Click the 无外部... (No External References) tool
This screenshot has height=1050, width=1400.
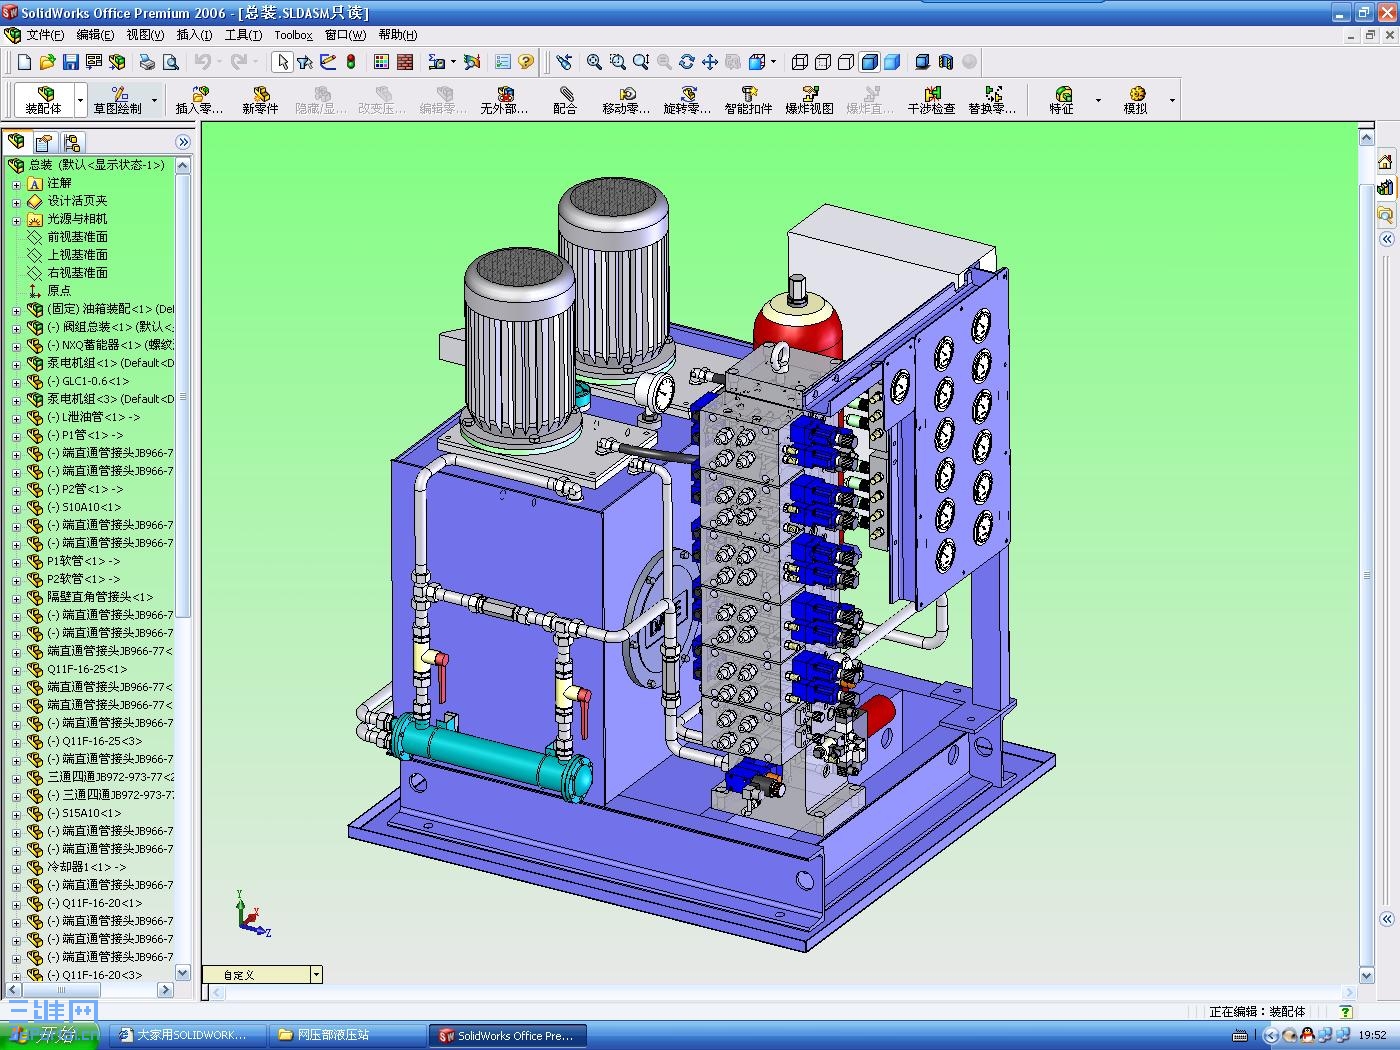click(504, 100)
